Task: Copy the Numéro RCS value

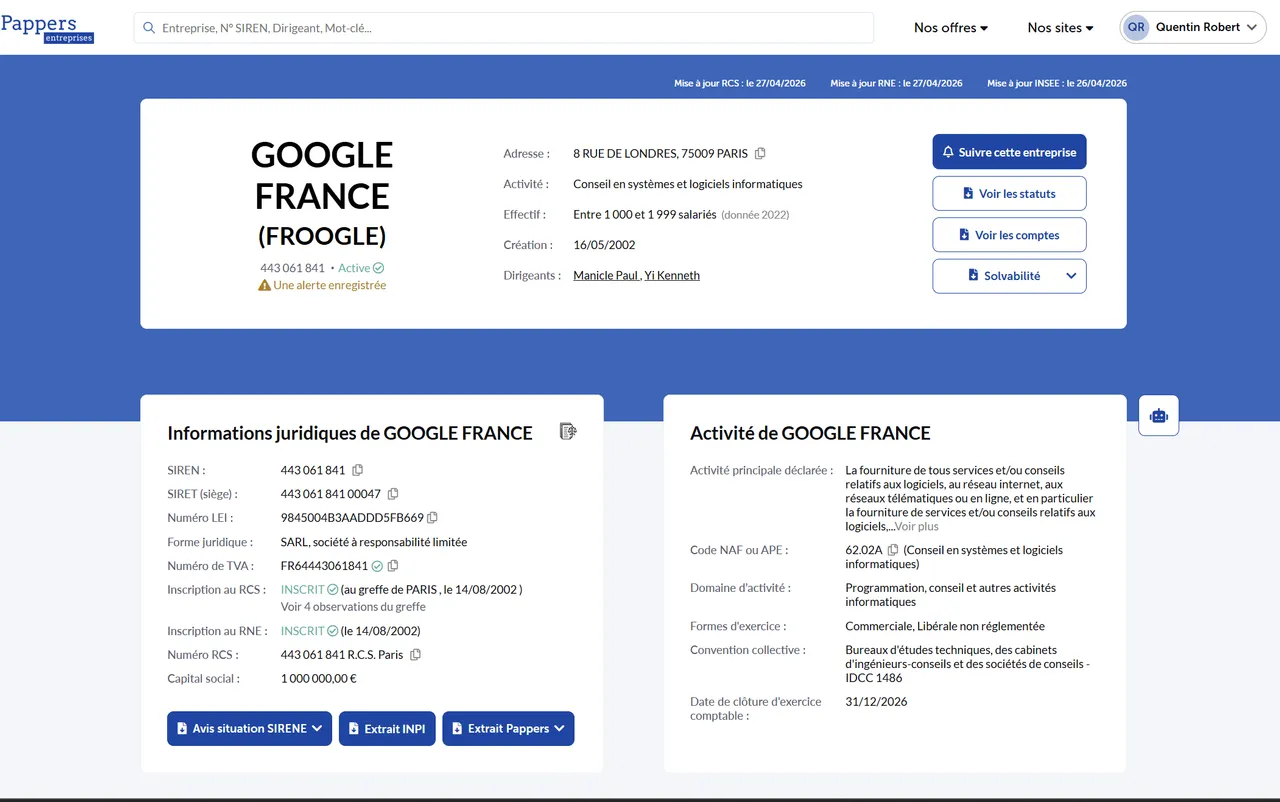Action: click(415, 655)
